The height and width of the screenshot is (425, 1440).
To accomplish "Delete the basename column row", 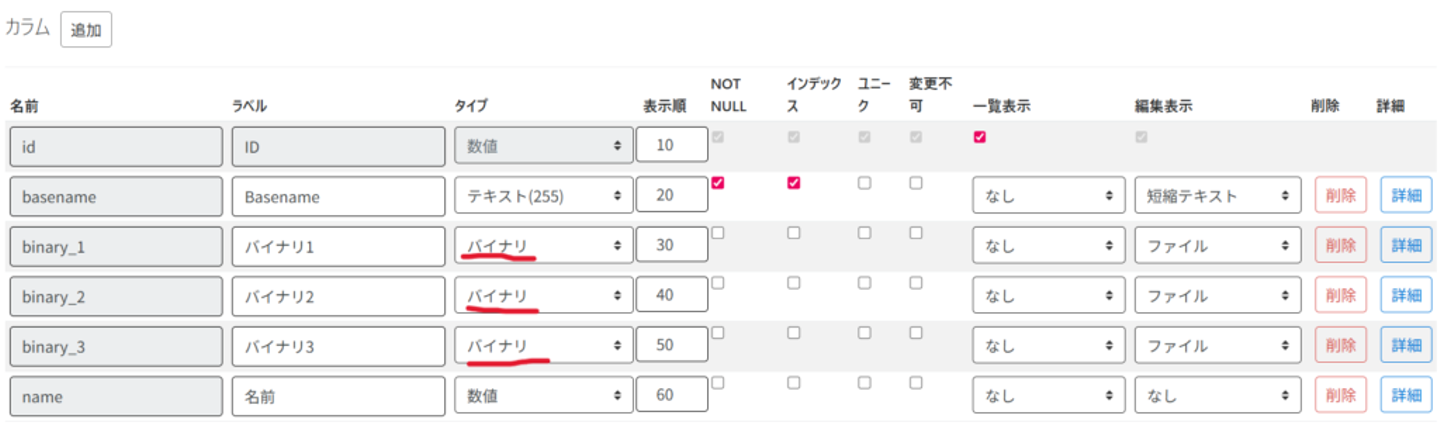I will point(1340,197).
